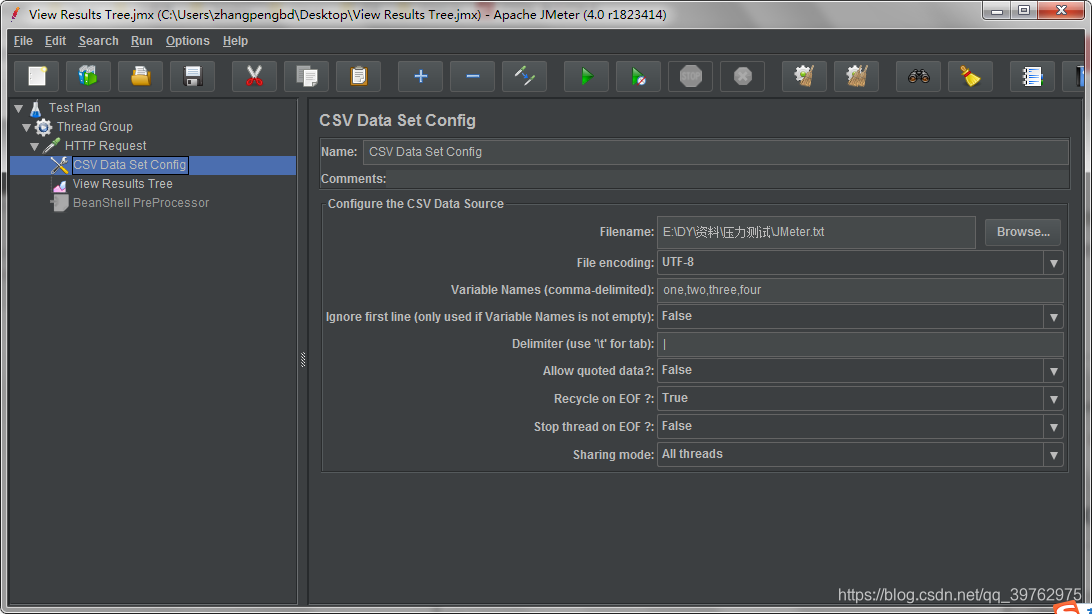
Task: Minimize the JMeter window
Action: pyautogui.click(x=997, y=10)
